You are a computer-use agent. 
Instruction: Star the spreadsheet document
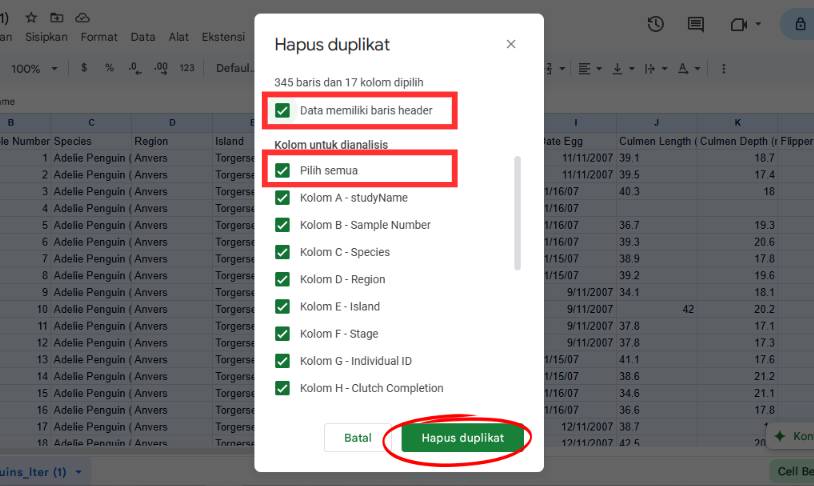coord(31,18)
